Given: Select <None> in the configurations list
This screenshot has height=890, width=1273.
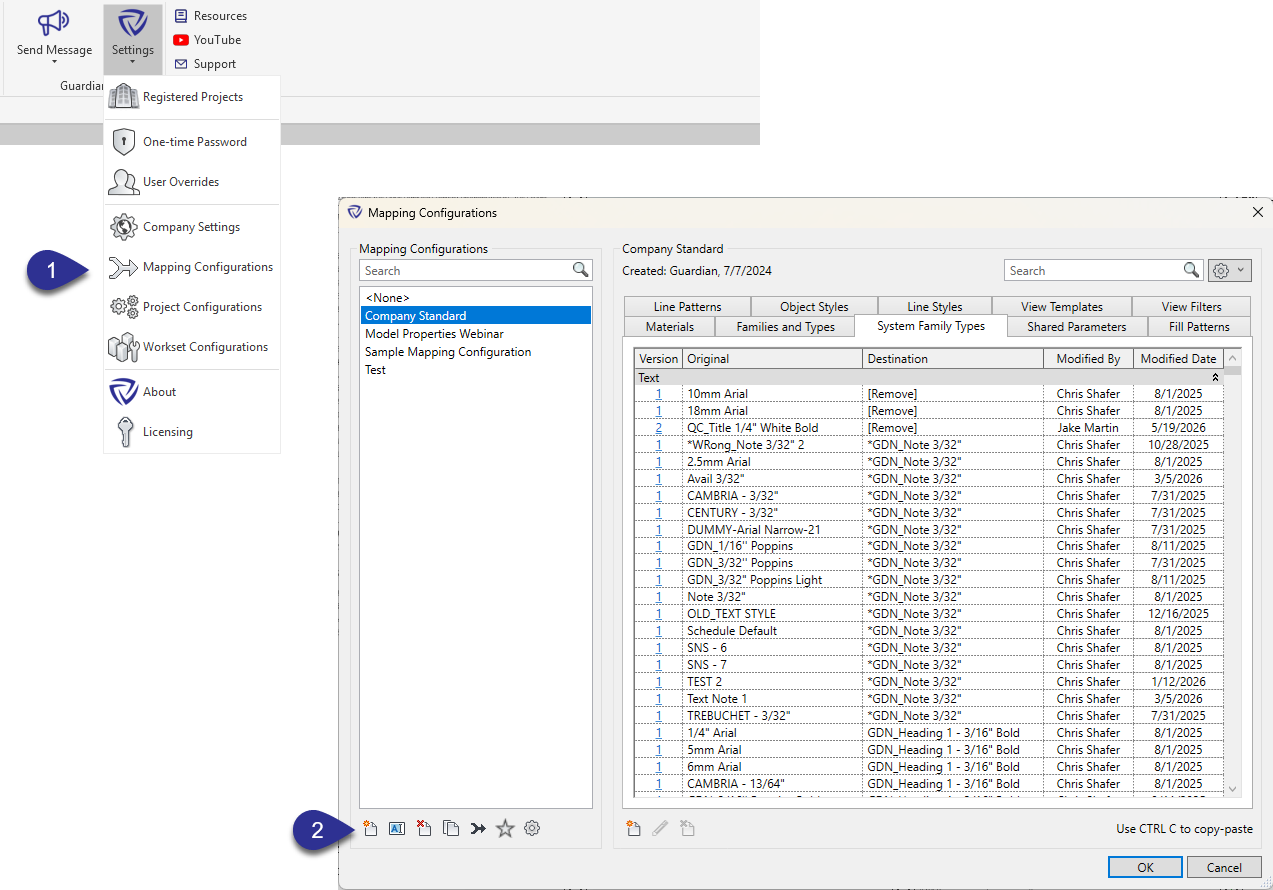Looking at the screenshot, I should pyautogui.click(x=475, y=298).
